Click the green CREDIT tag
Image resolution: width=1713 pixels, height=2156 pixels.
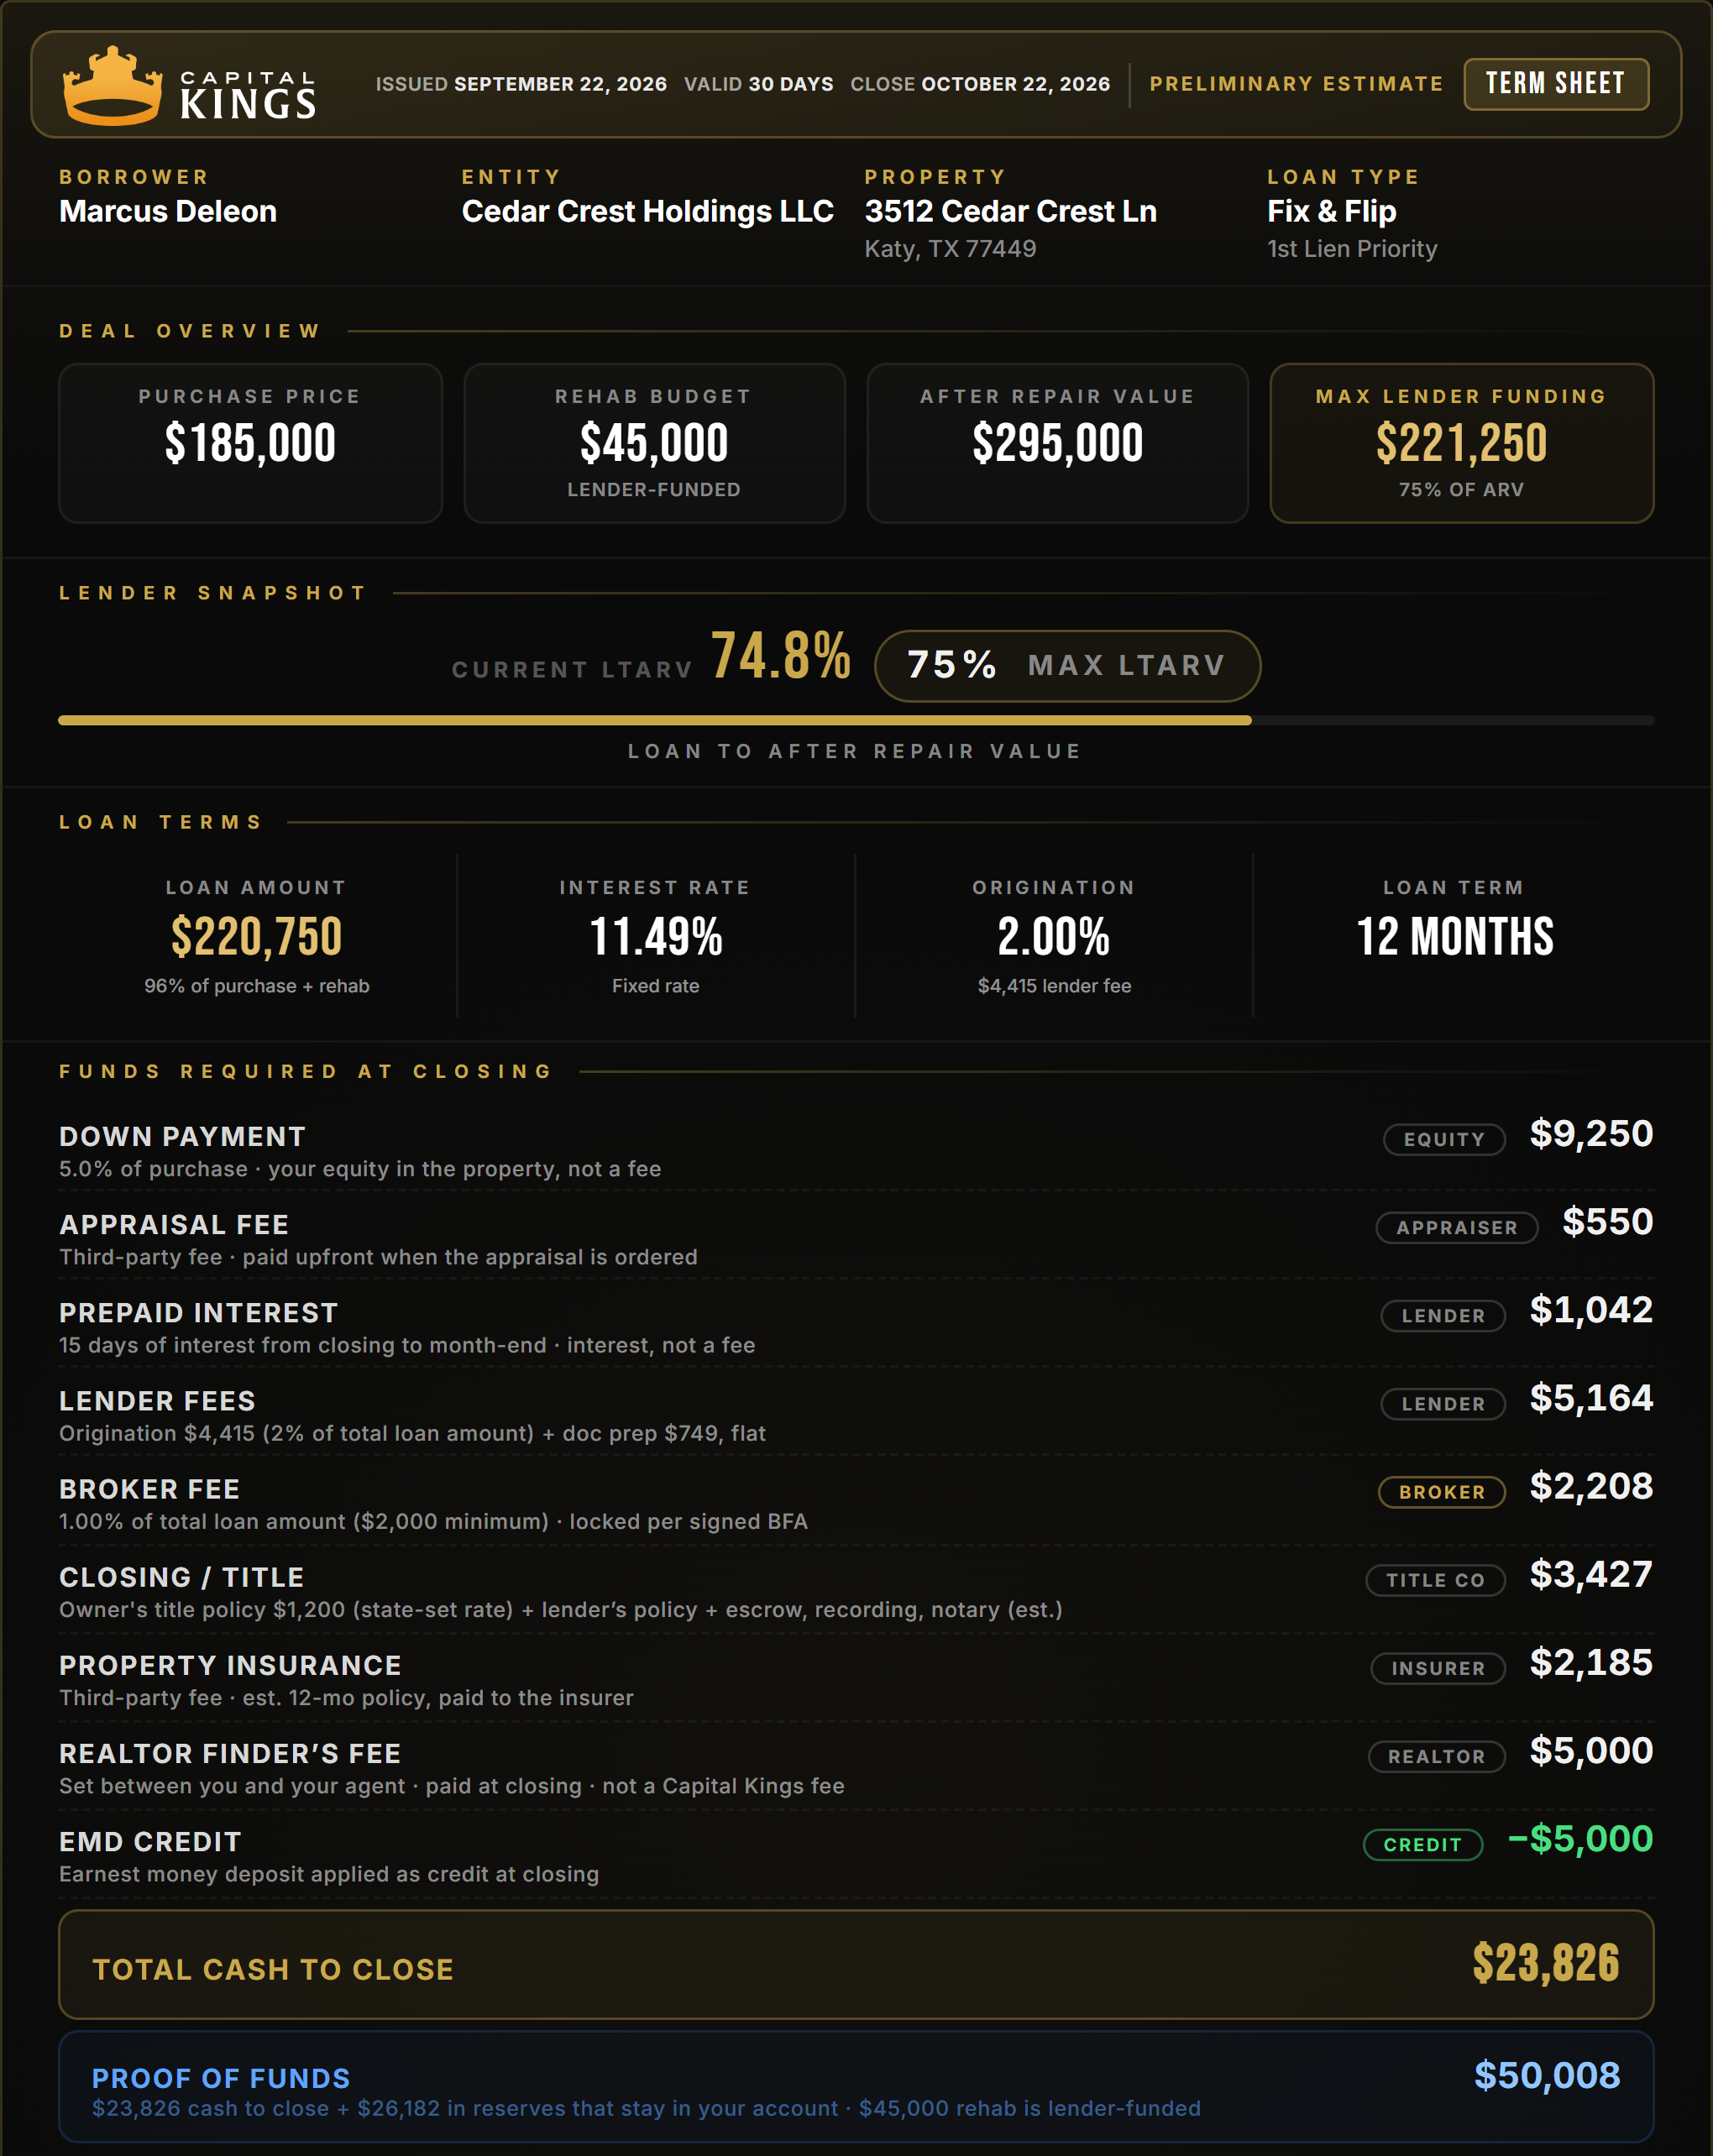click(1422, 1844)
